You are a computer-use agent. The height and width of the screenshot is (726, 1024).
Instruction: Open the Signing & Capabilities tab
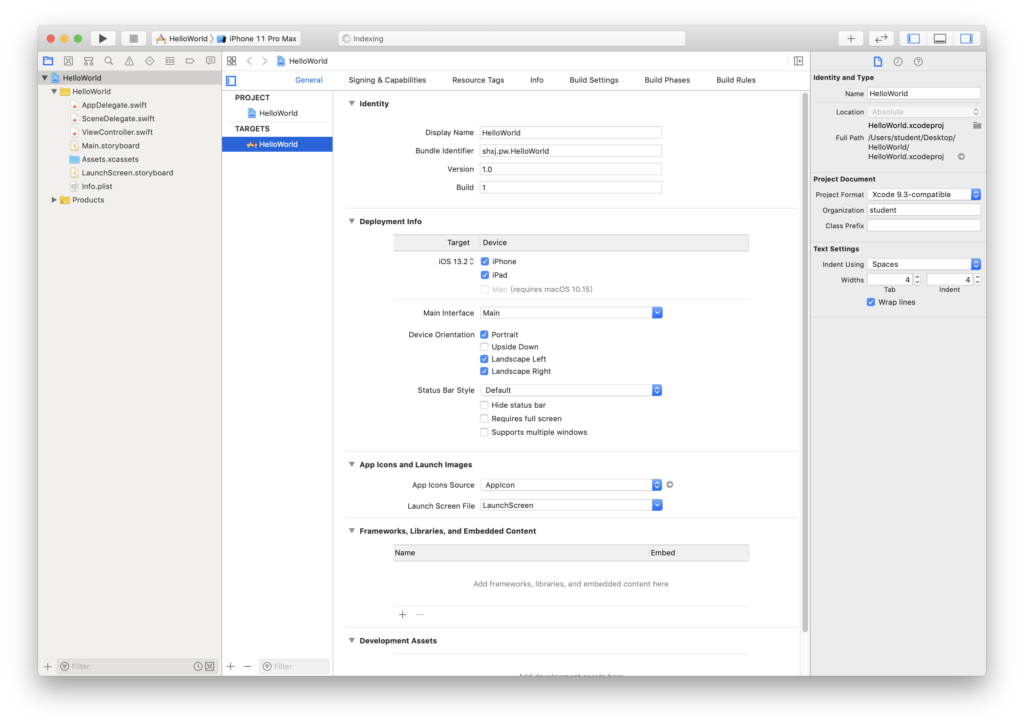(x=387, y=80)
